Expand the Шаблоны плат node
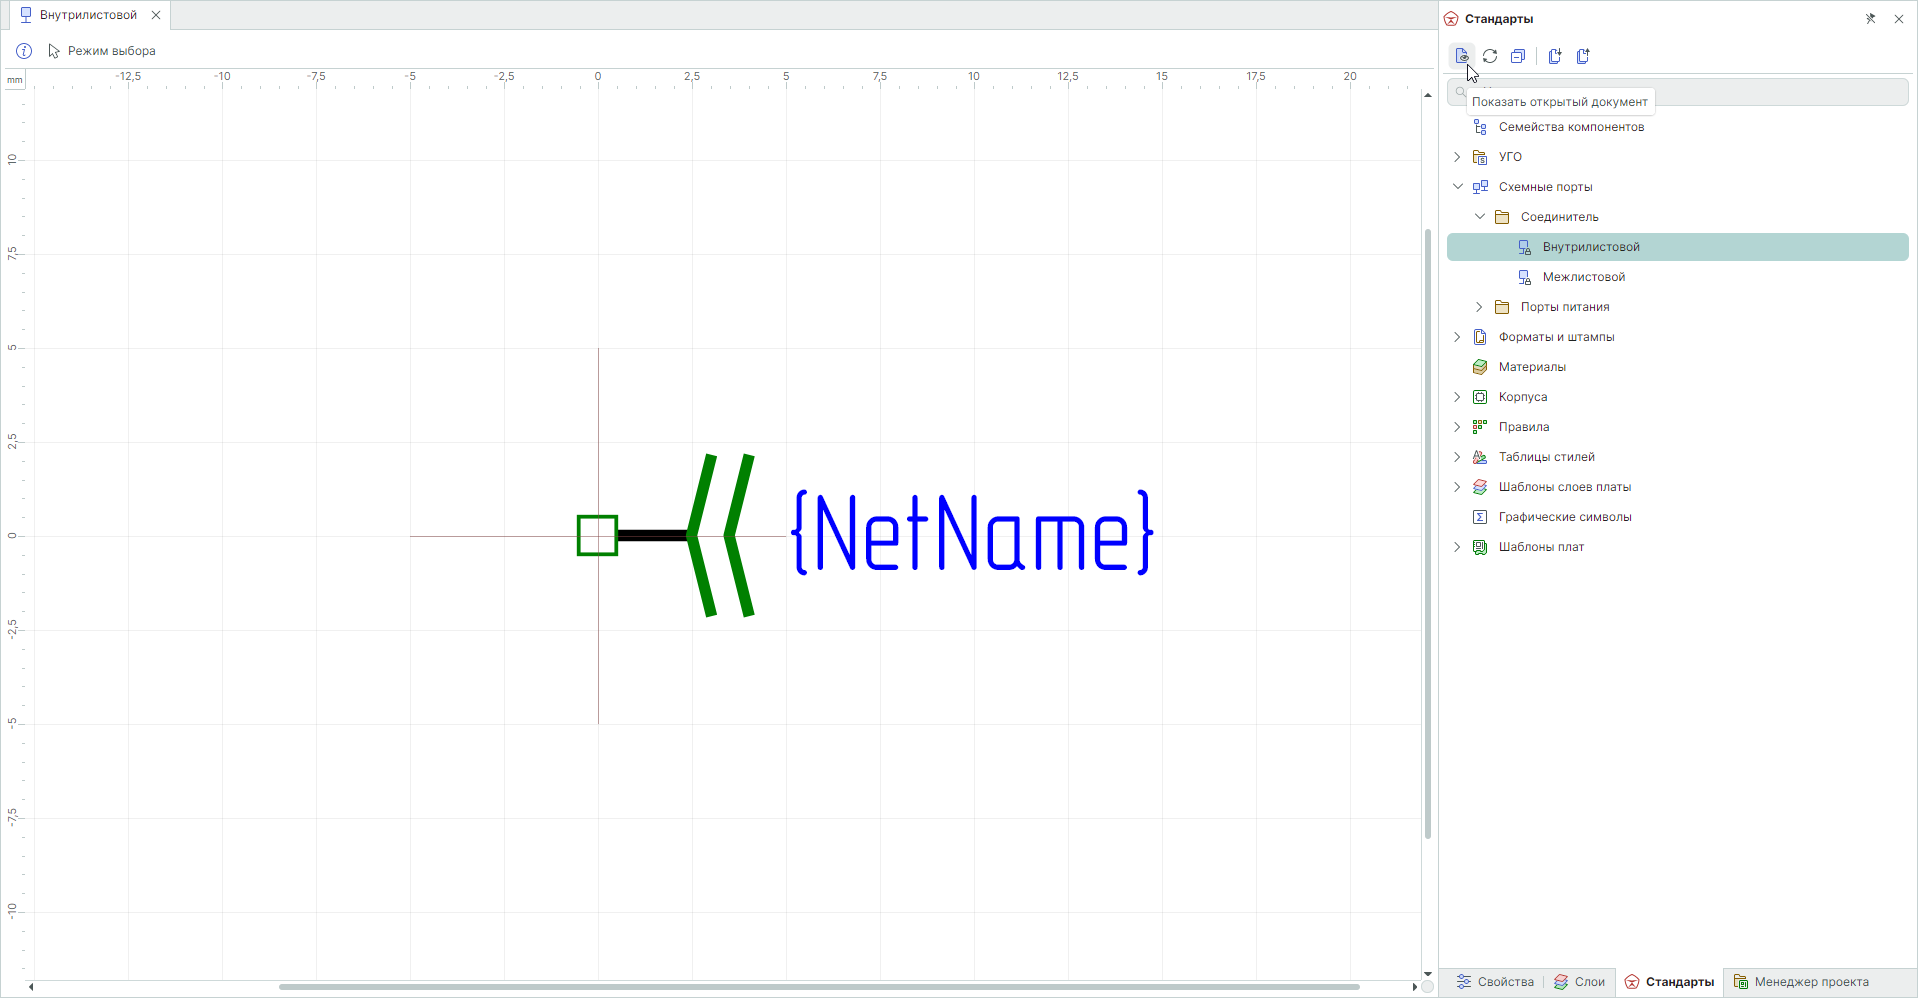Screen dimensions: 1918x998 (1457, 547)
